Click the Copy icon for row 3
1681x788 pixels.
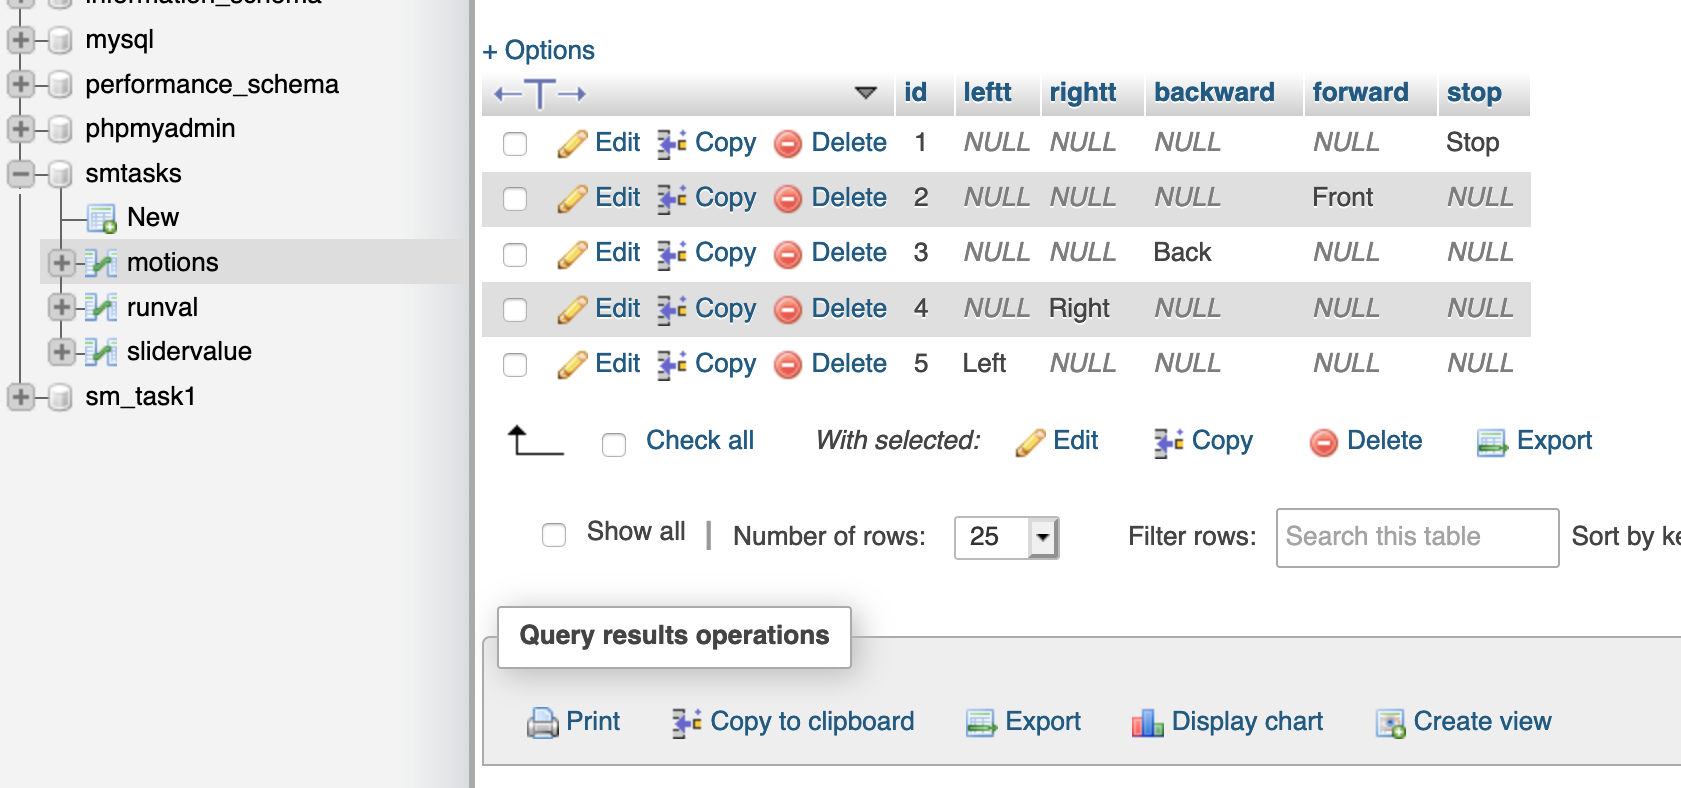click(x=671, y=254)
